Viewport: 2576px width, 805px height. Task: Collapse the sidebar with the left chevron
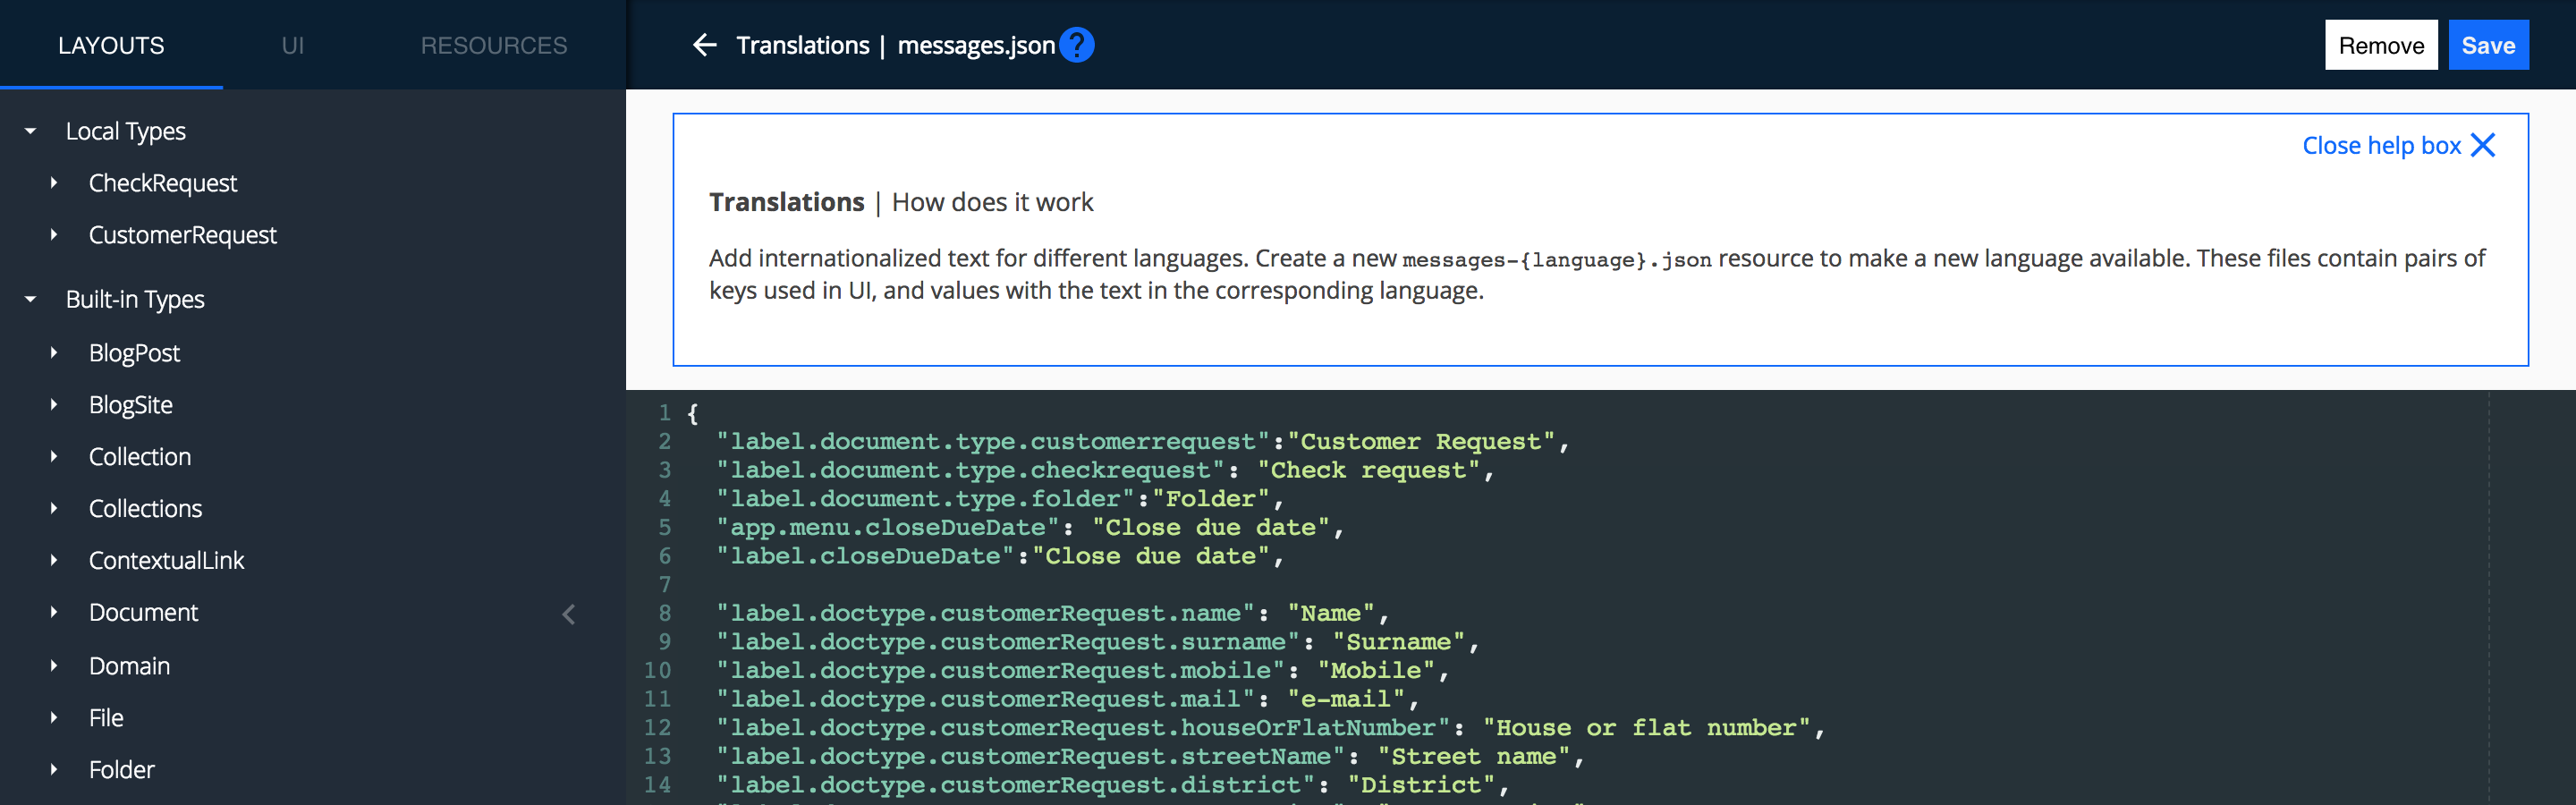(568, 614)
